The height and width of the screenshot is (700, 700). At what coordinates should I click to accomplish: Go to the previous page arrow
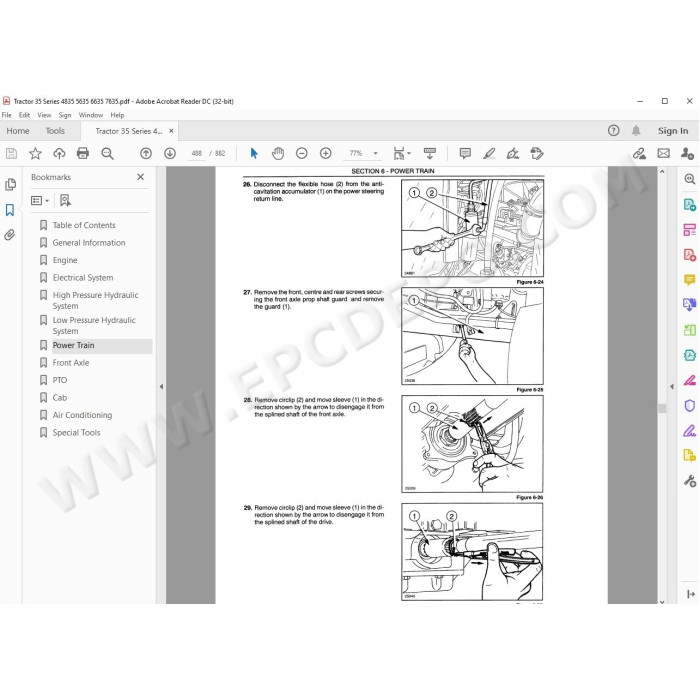[146, 154]
